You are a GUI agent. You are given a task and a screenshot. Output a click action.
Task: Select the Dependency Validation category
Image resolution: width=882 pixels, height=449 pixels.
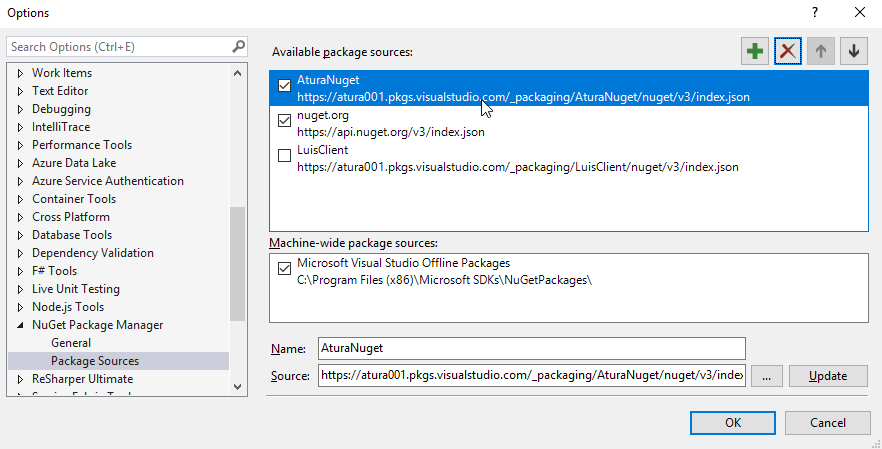pyautogui.click(x=93, y=253)
